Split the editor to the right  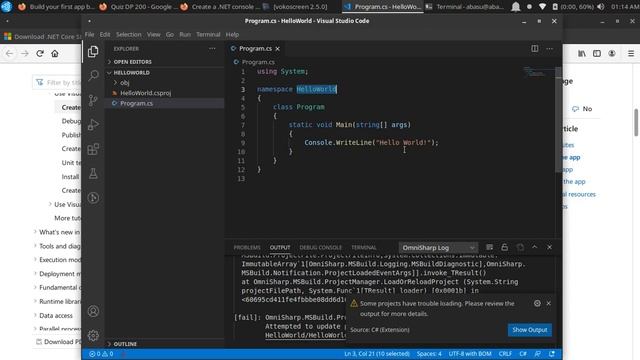535,49
